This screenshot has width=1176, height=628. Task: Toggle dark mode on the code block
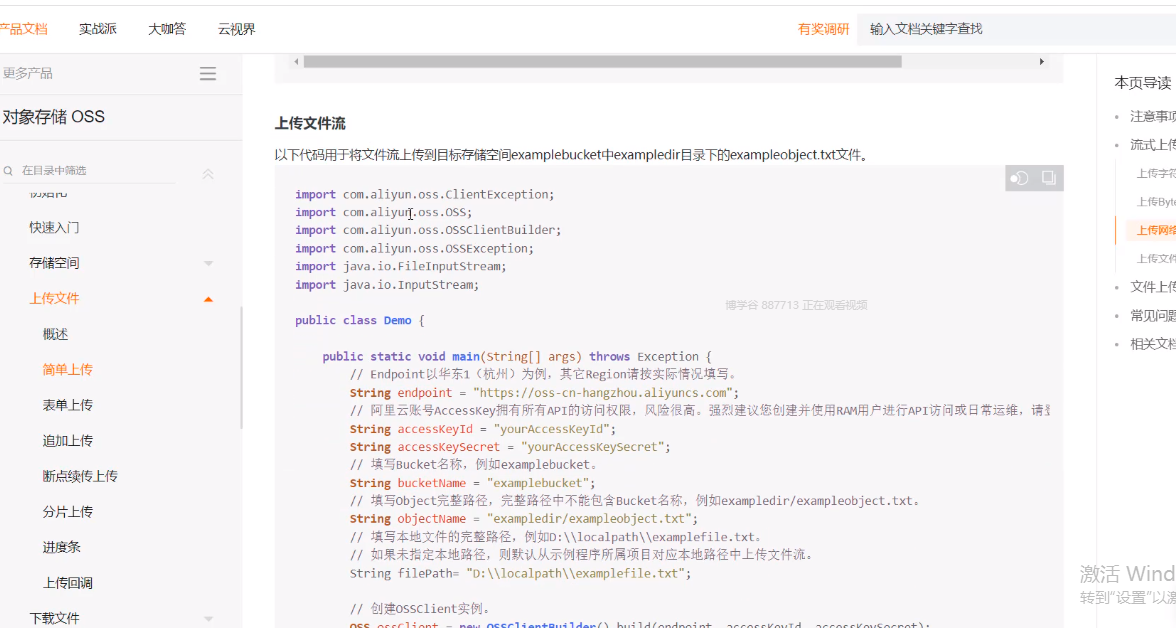1019,178
